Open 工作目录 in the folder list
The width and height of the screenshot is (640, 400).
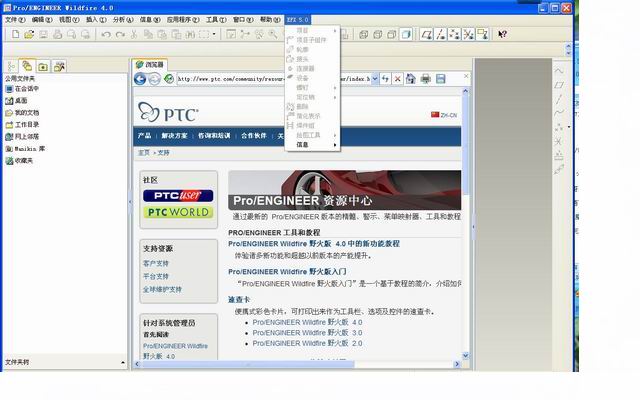tap(22, 124)
